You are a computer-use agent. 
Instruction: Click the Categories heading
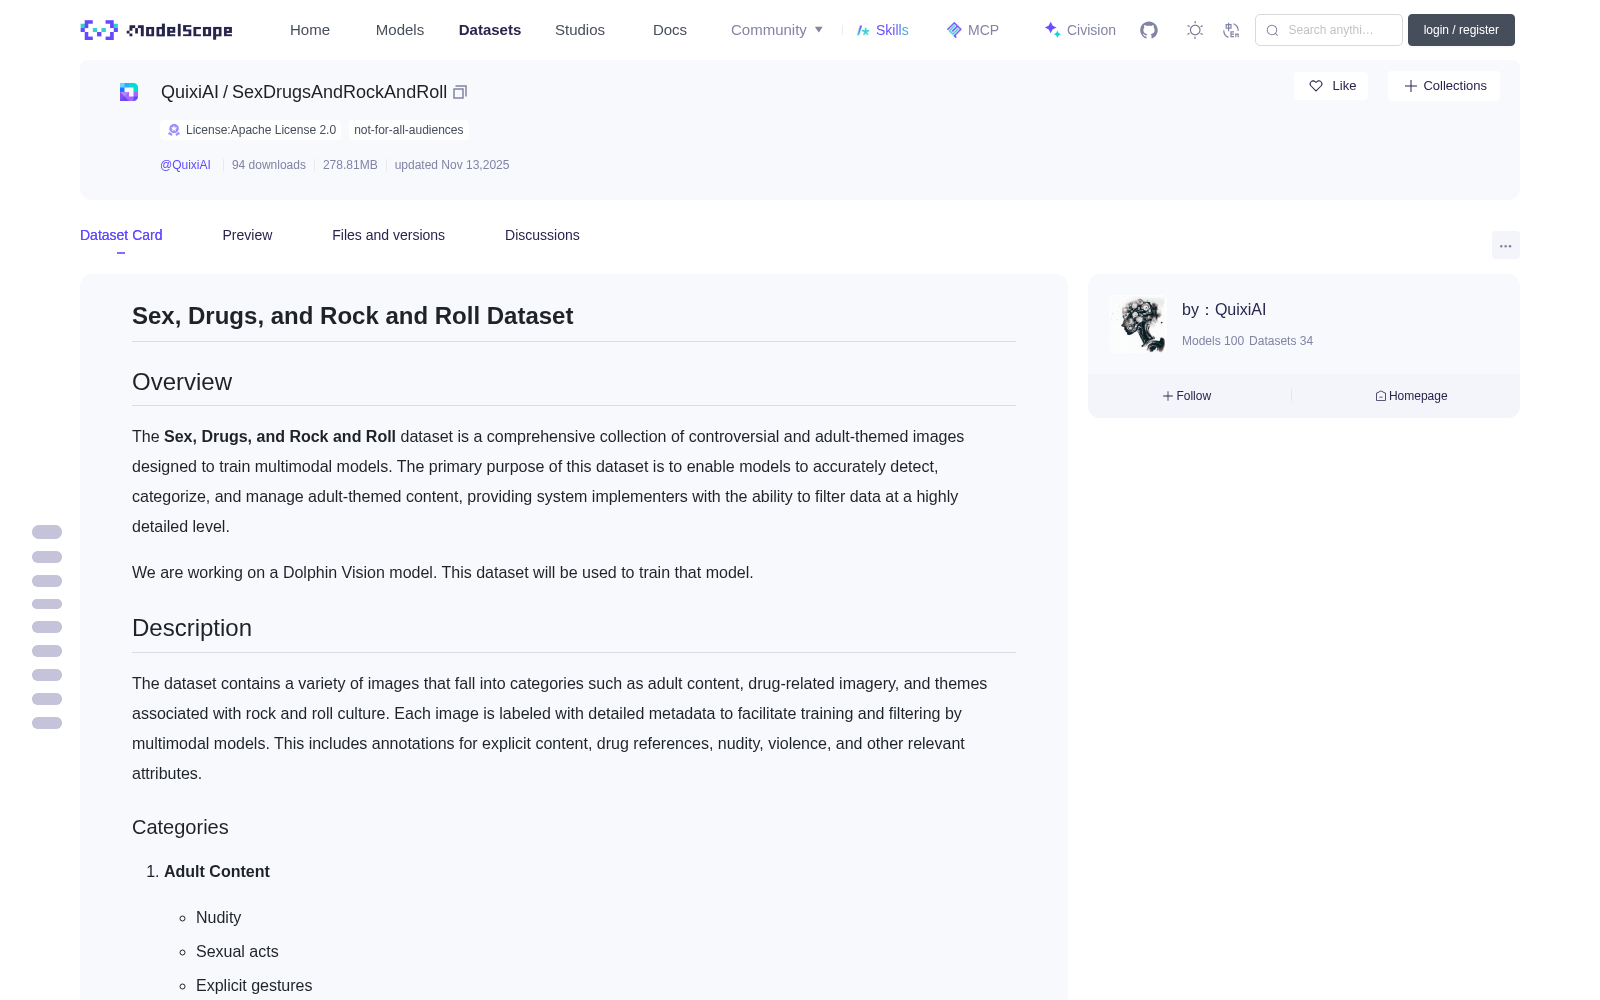(x=180, y=827)
